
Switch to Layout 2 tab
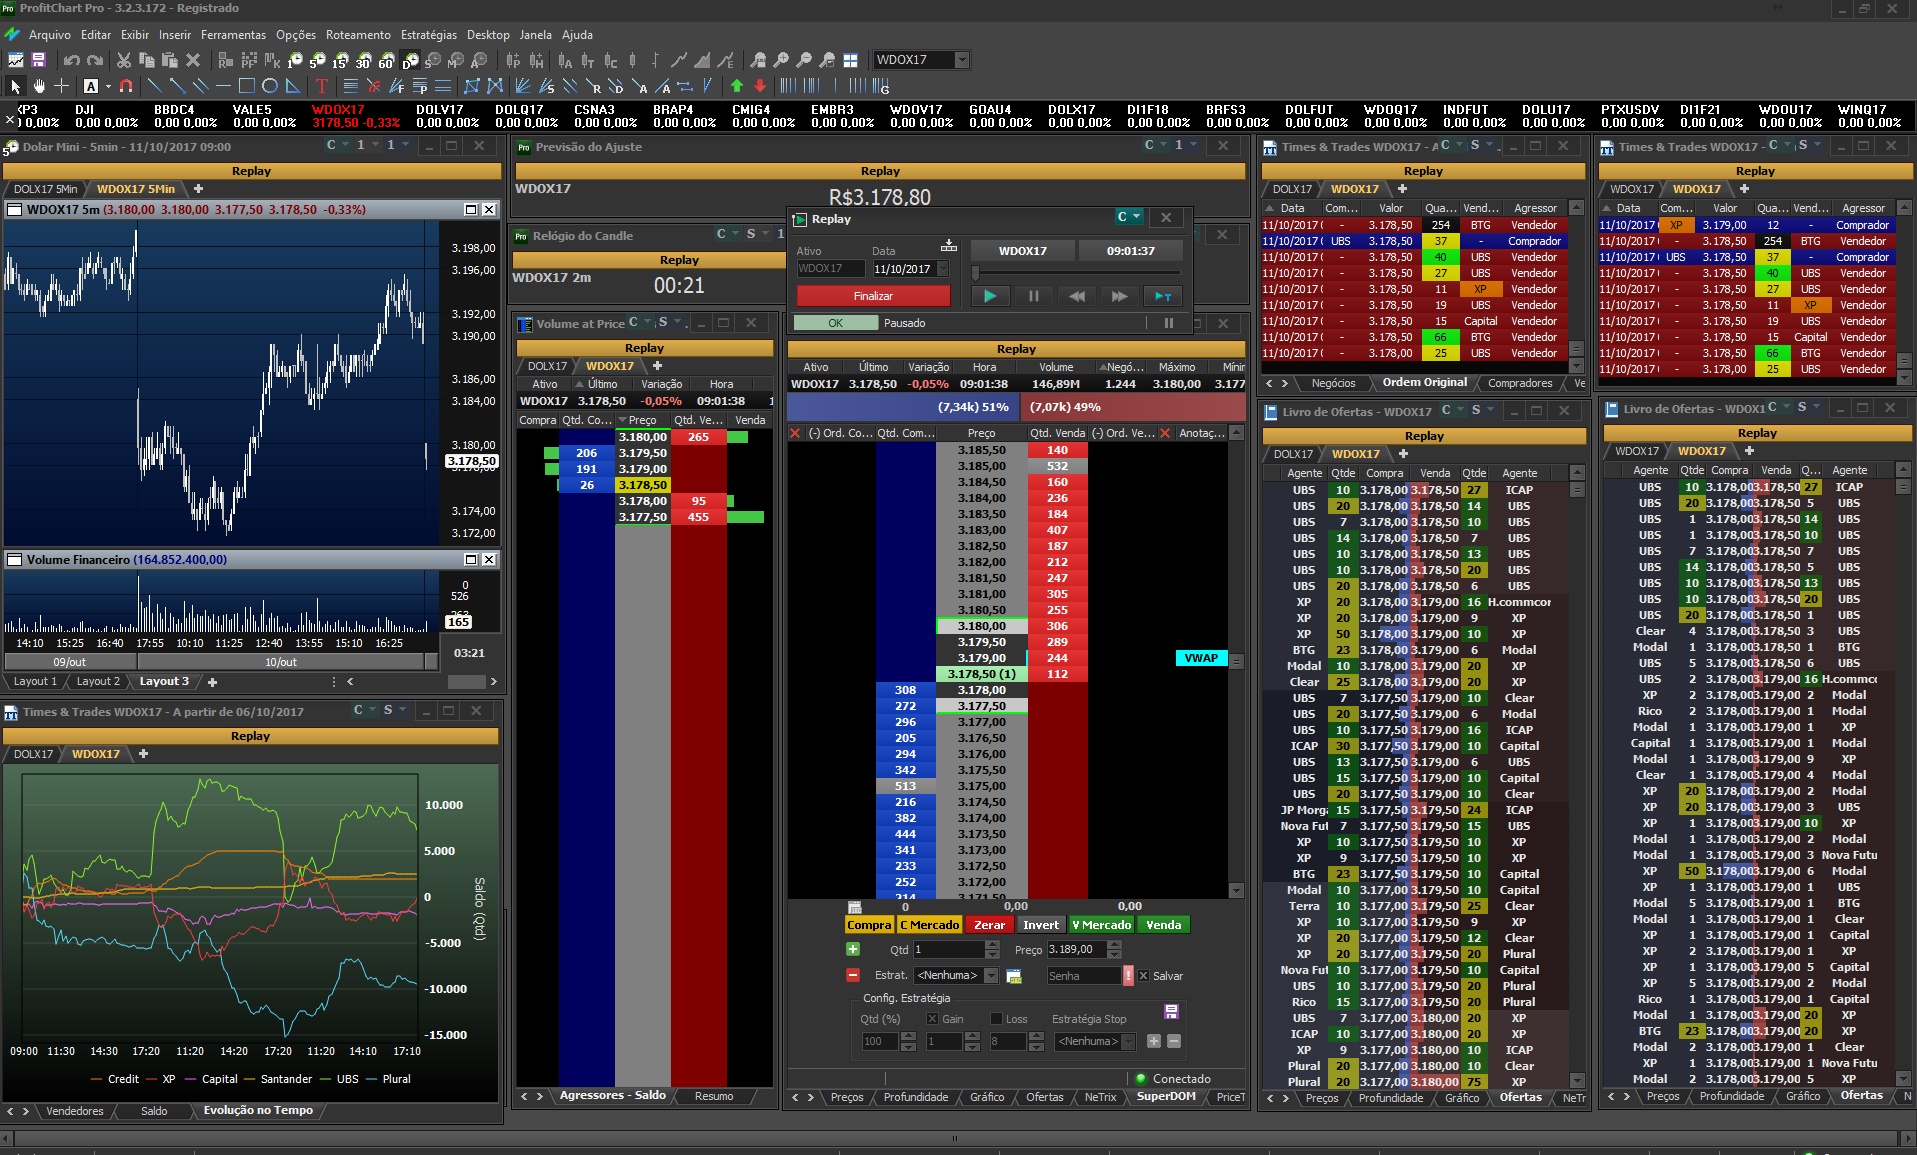[98, 681]
